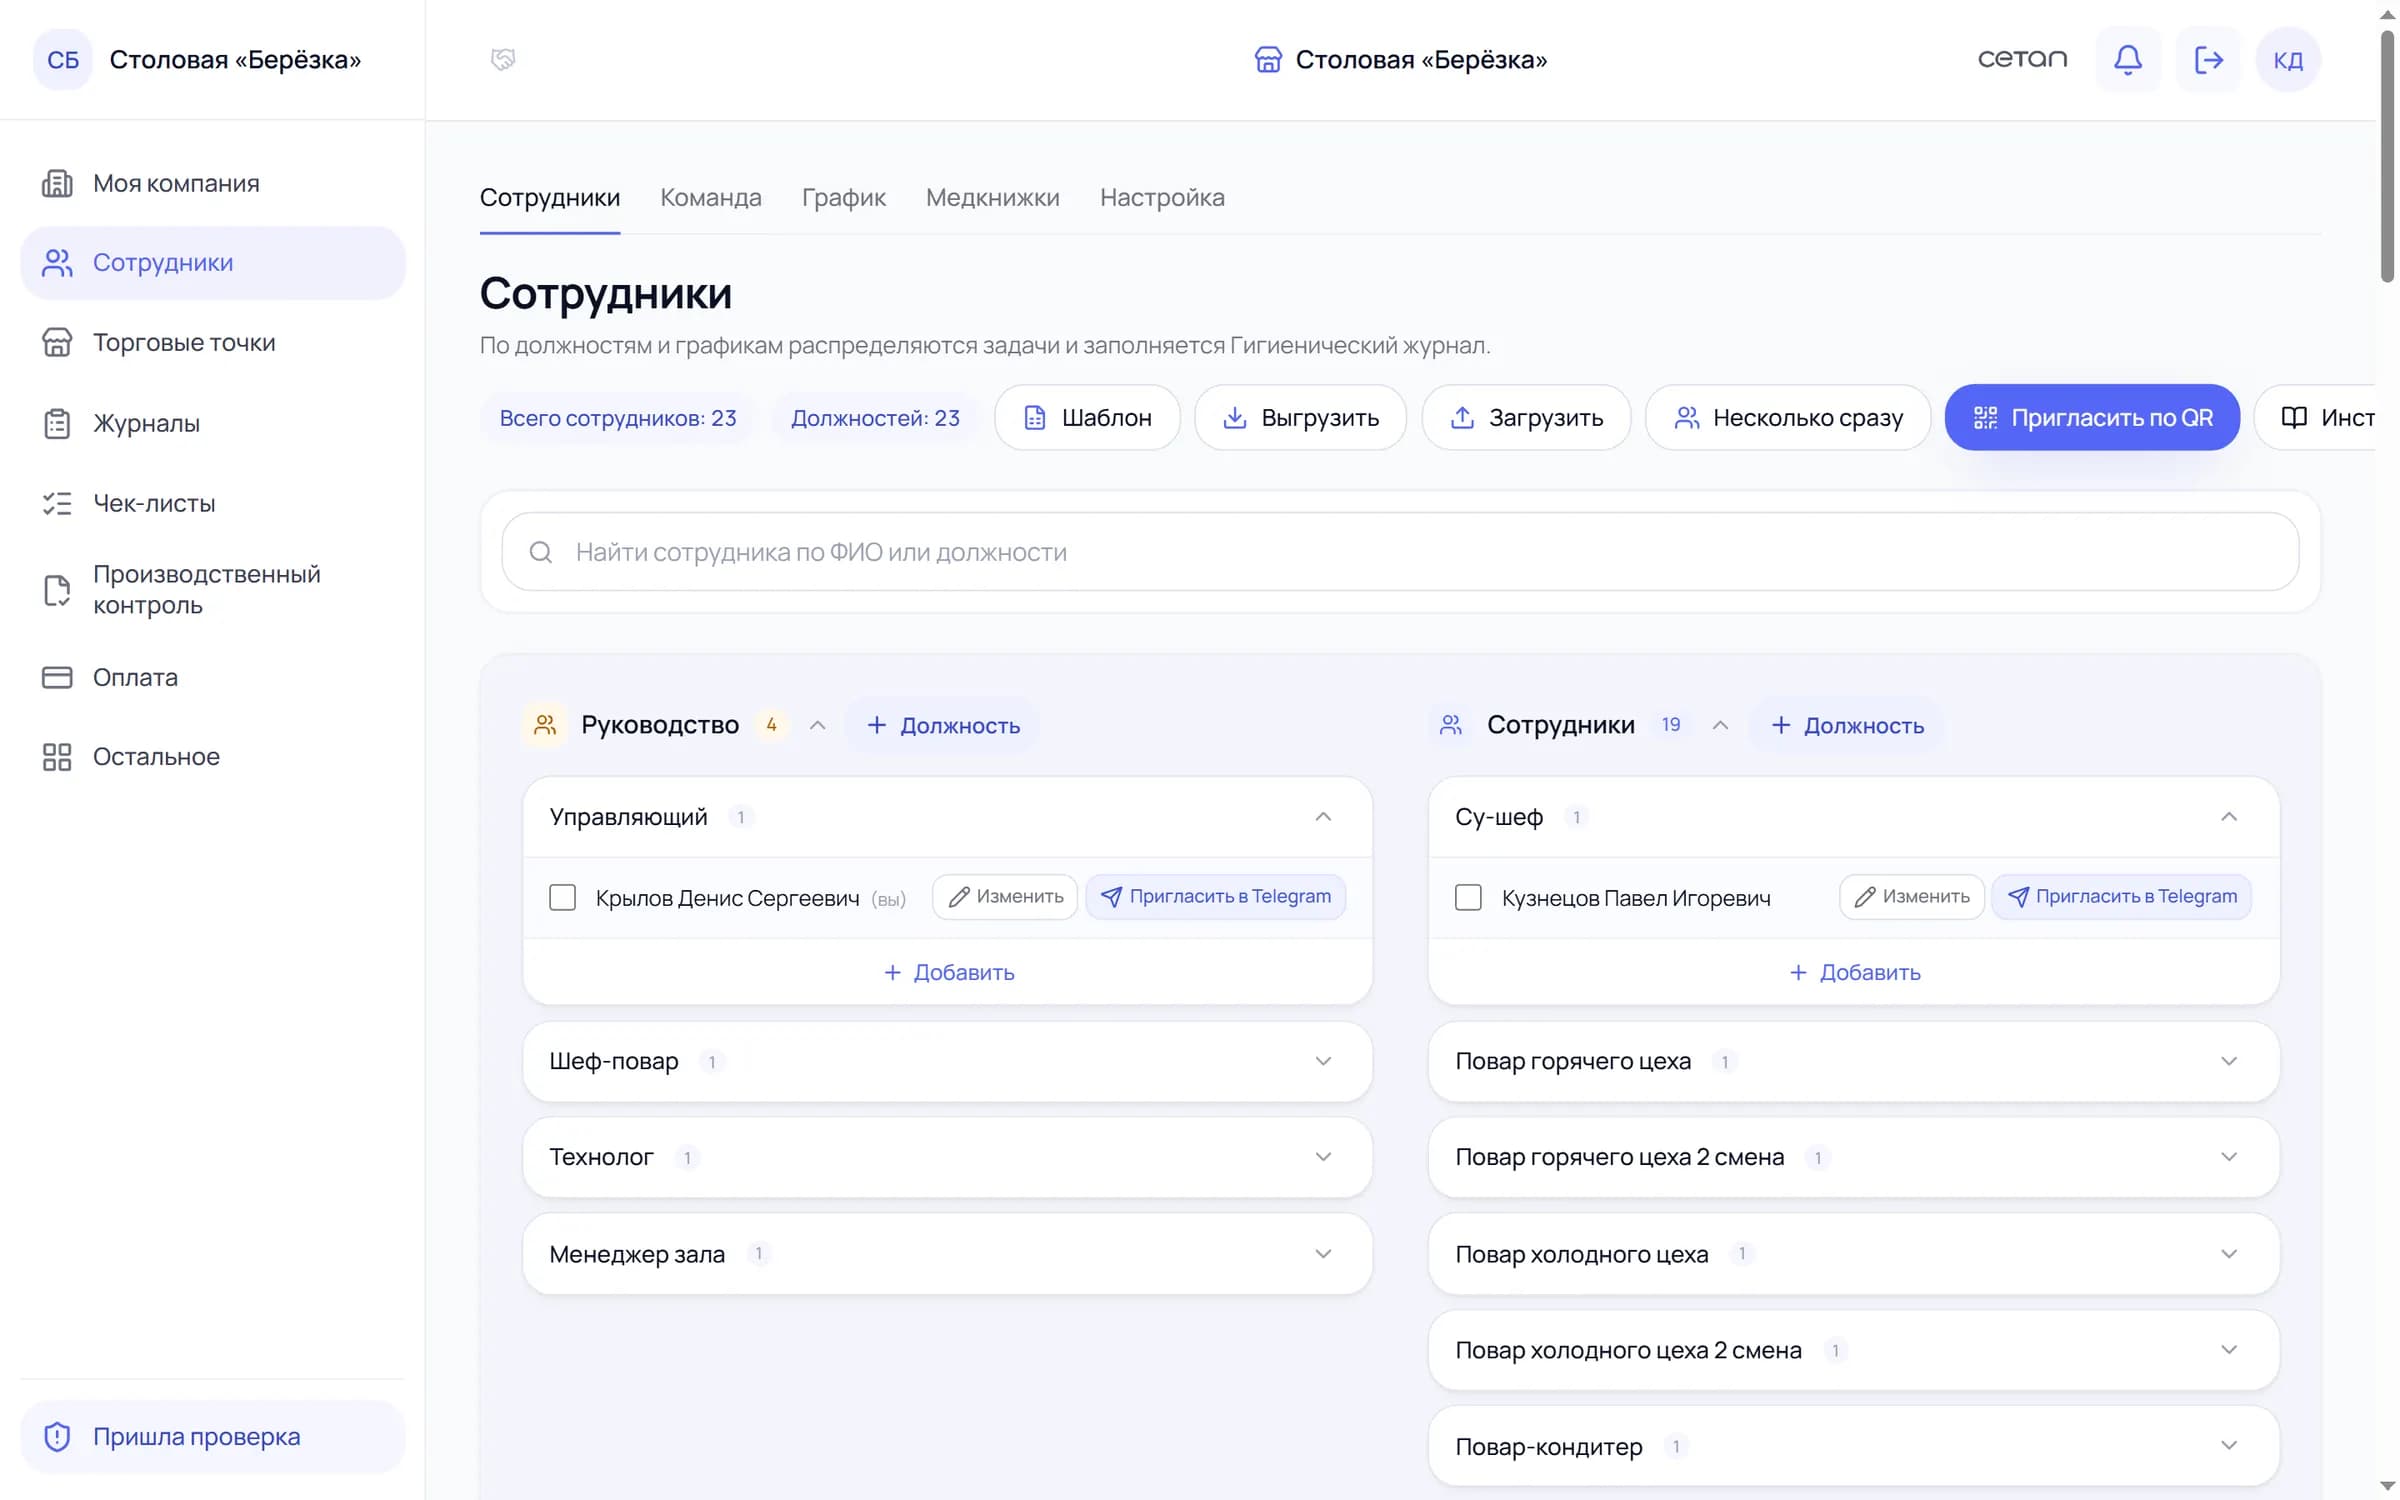This screenshot has width=2400, height=1500.
Task: Click the checklist icon beside Чек-листы
Action: click(57, 503)
